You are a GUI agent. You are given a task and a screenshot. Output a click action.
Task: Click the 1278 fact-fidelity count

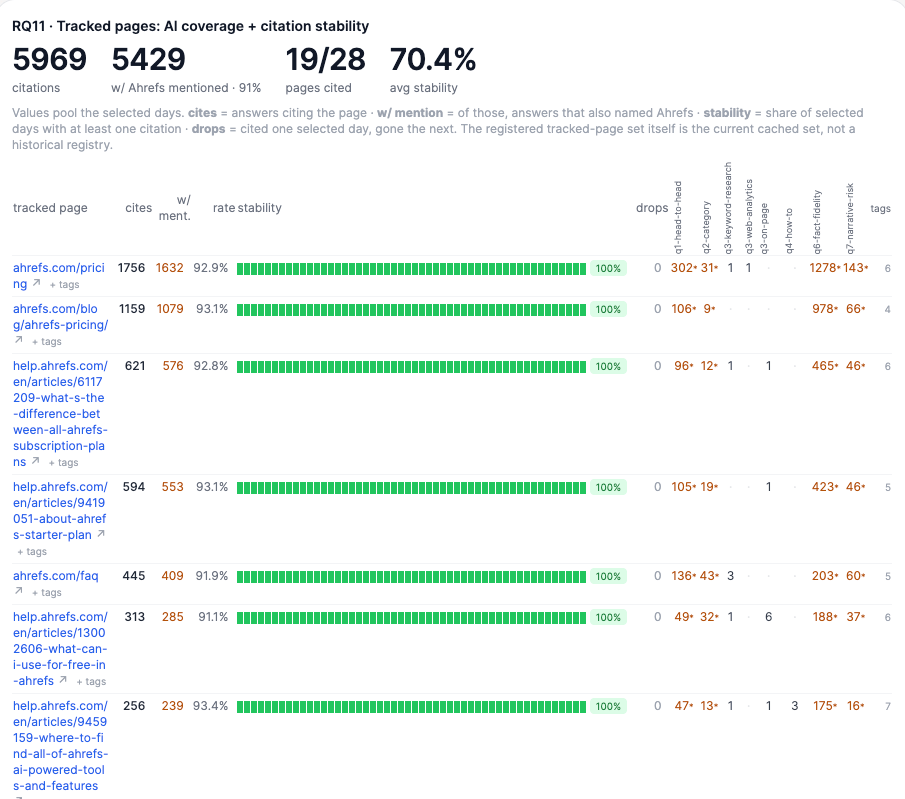pos(824,268)
